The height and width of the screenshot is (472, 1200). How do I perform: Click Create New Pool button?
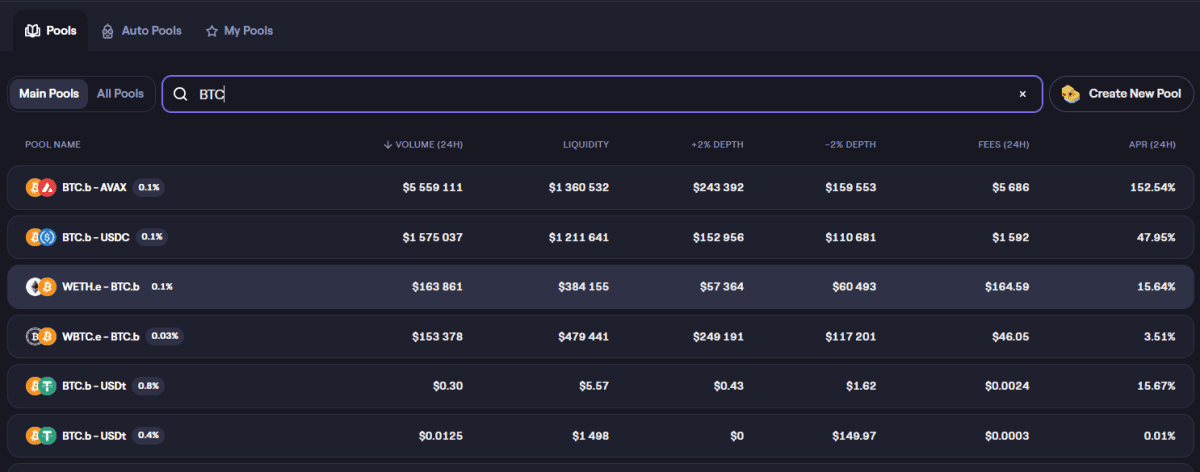(1121, 94)
